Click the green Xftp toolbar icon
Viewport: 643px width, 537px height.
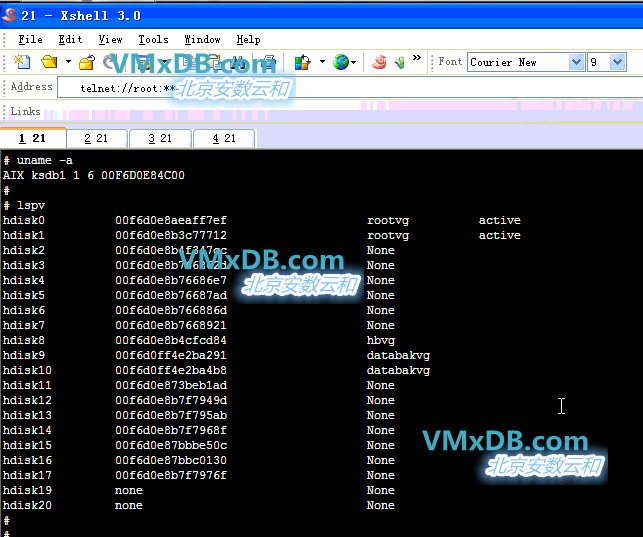click(x=399, y=62)
